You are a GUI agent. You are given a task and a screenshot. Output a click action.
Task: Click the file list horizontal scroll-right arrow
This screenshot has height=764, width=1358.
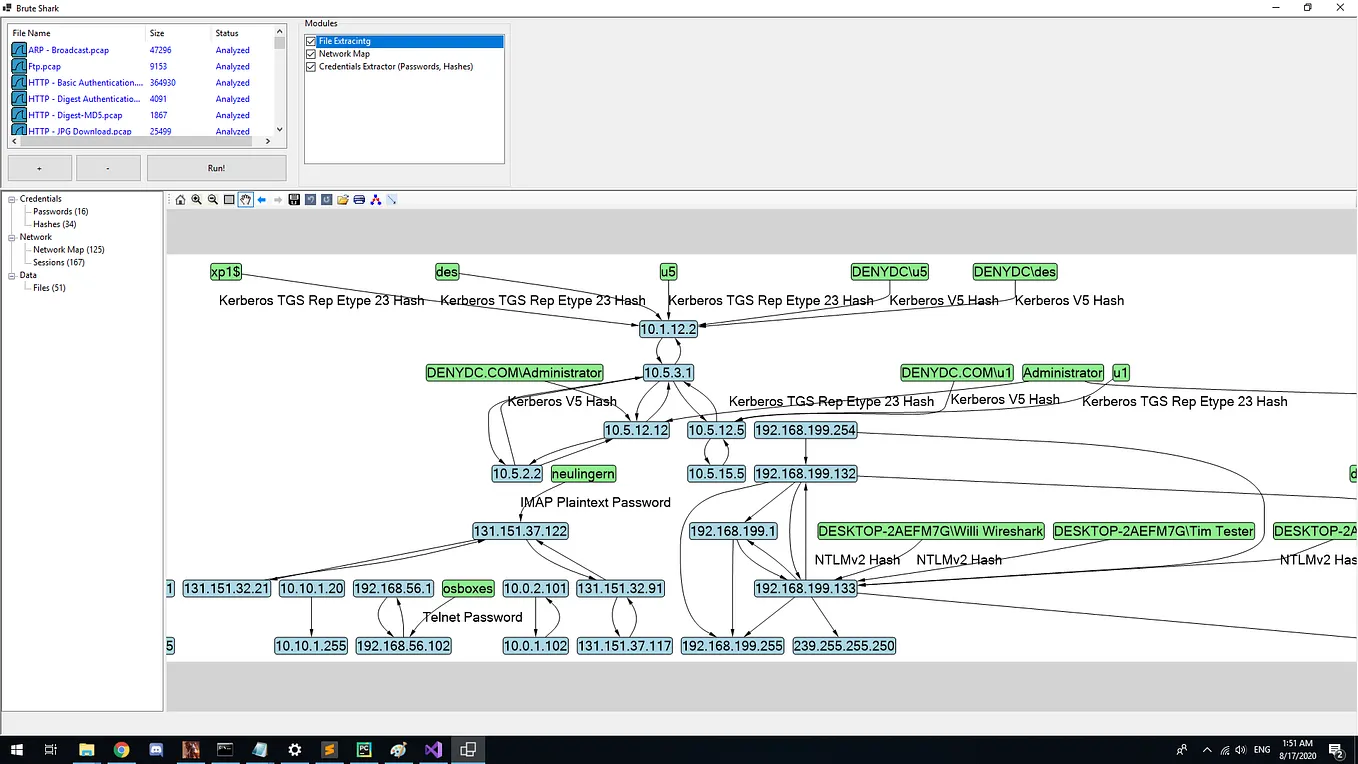tap(268, 142)
